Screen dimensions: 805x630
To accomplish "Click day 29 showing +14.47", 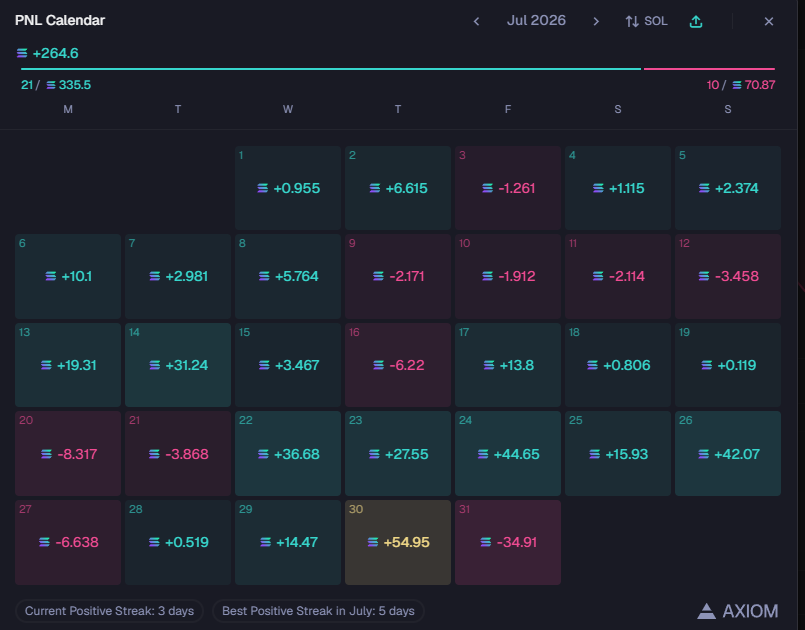I will click(x=288, y=542).
